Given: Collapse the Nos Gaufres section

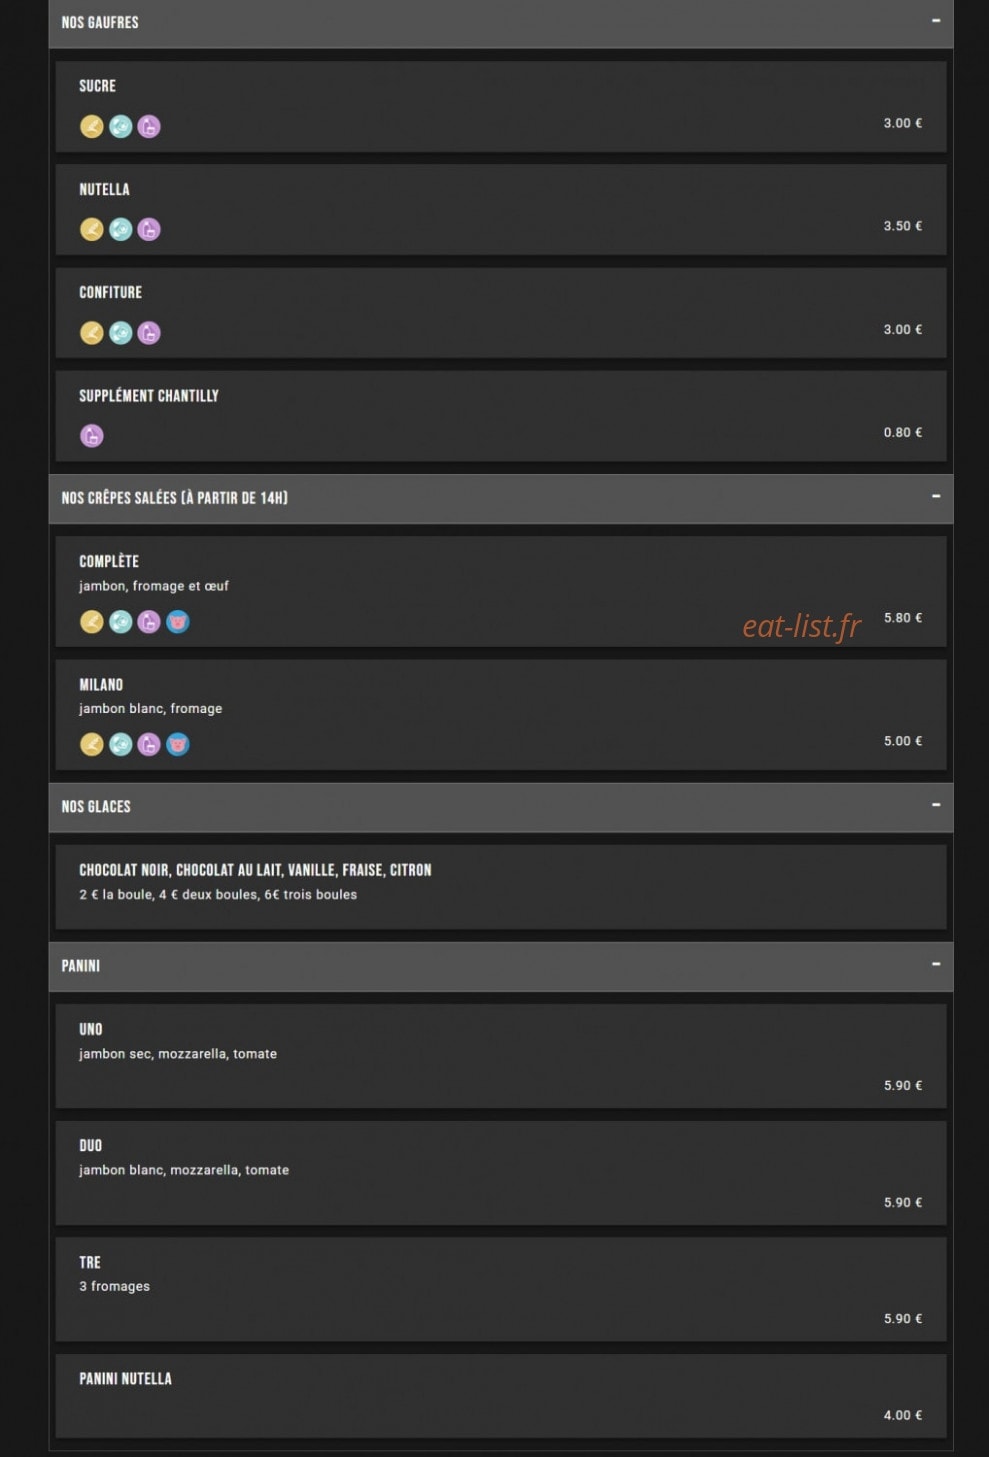Looking at the screenshot, I should pos(936,21).
